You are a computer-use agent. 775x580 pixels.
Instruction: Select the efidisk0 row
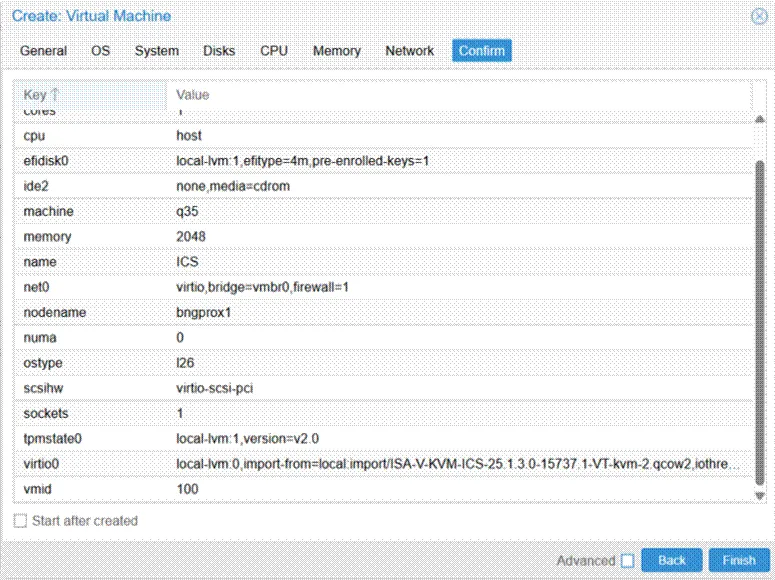coord(383,161)
